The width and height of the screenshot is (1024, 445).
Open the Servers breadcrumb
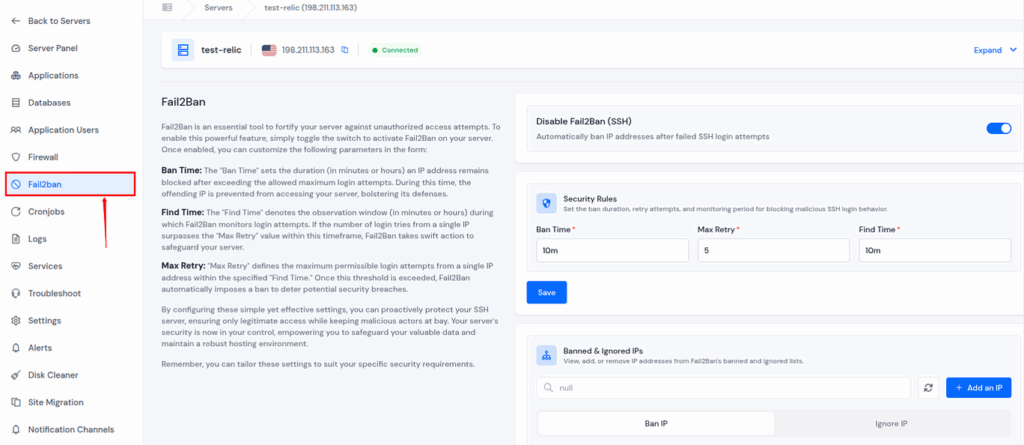[219, 7]
